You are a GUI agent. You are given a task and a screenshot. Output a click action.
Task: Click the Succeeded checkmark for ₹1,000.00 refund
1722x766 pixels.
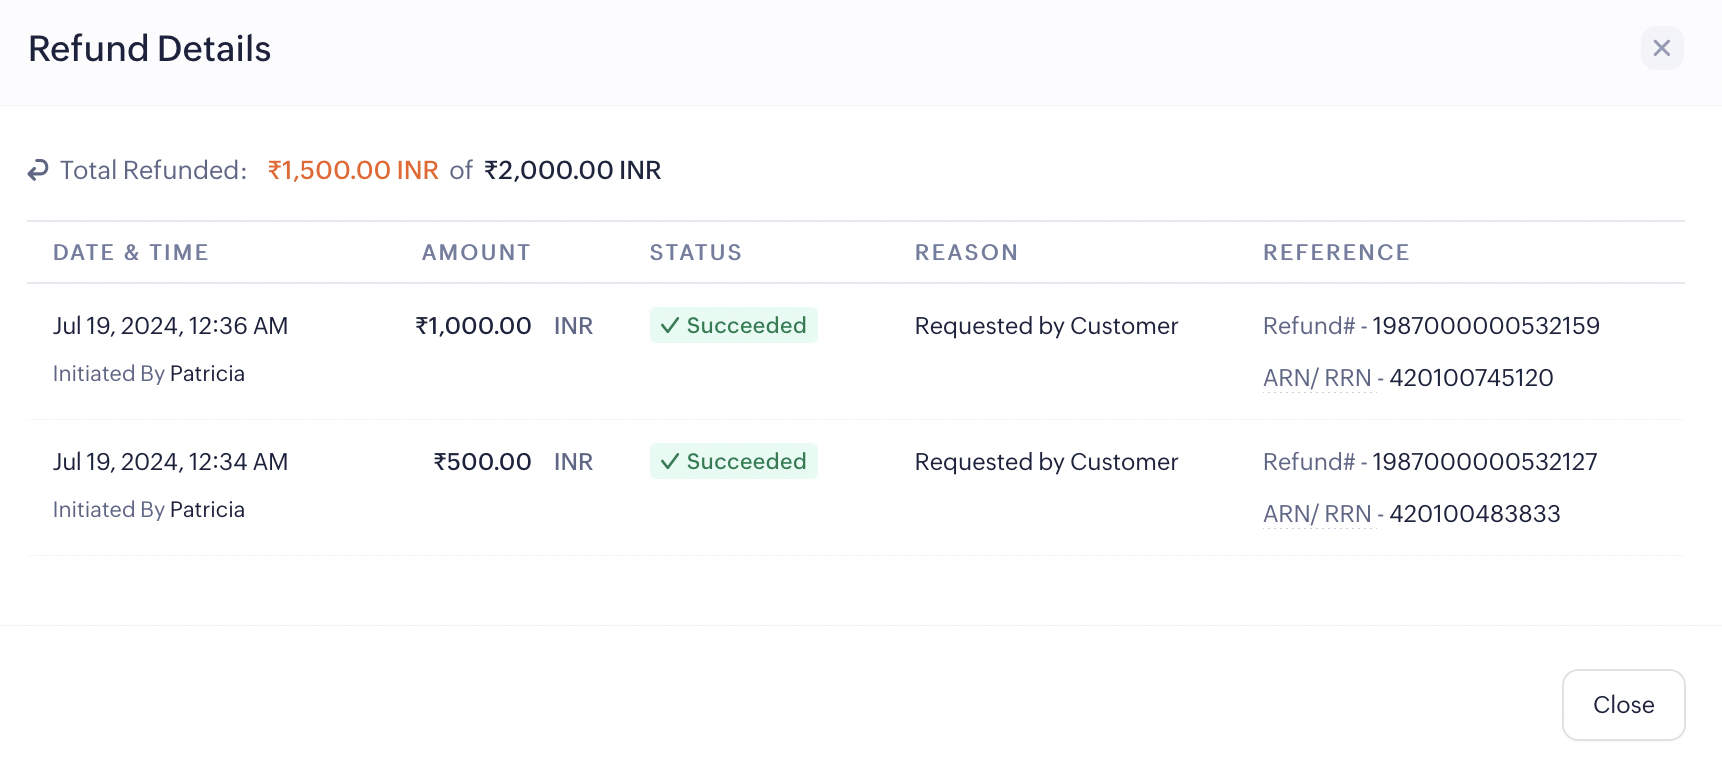tap(670, 326)
